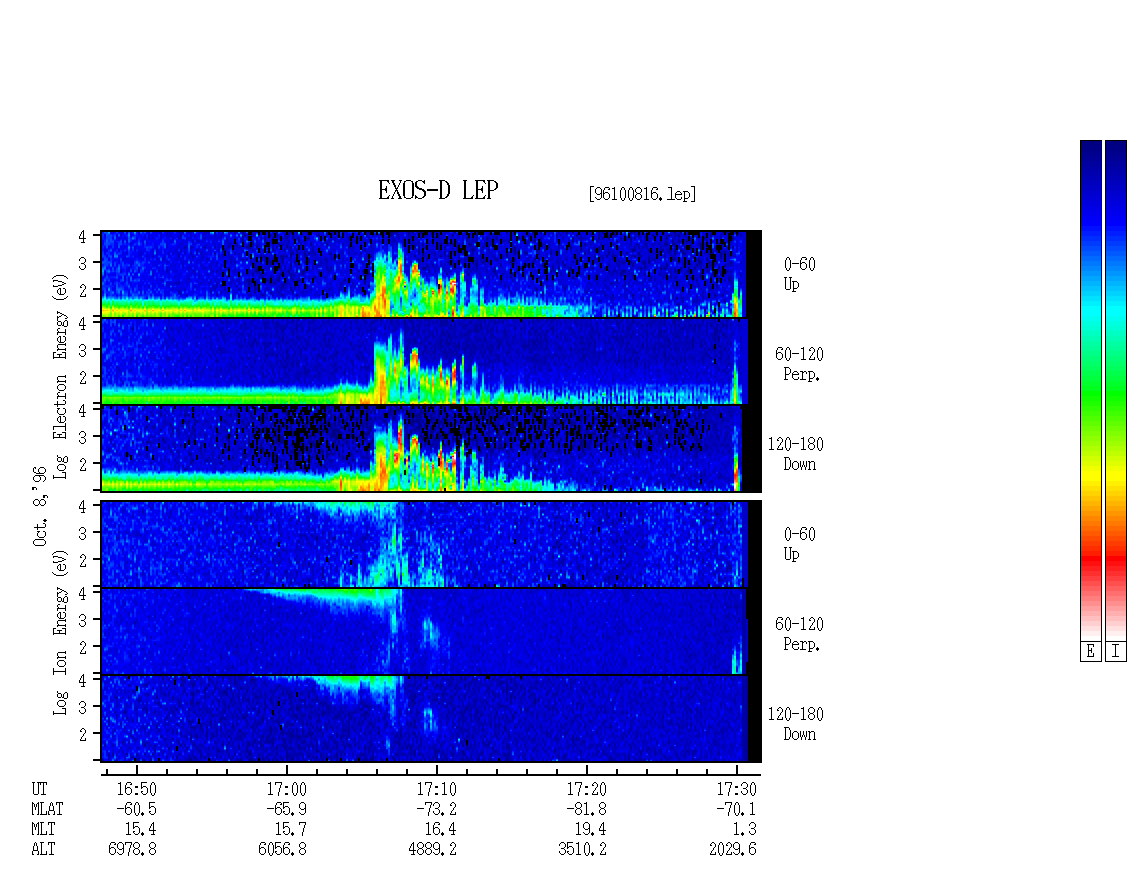This screenshot has width=1130, height=875.
Task: Click the ion "120-180 Down" pitch angle label
Action: coord(795,724)
